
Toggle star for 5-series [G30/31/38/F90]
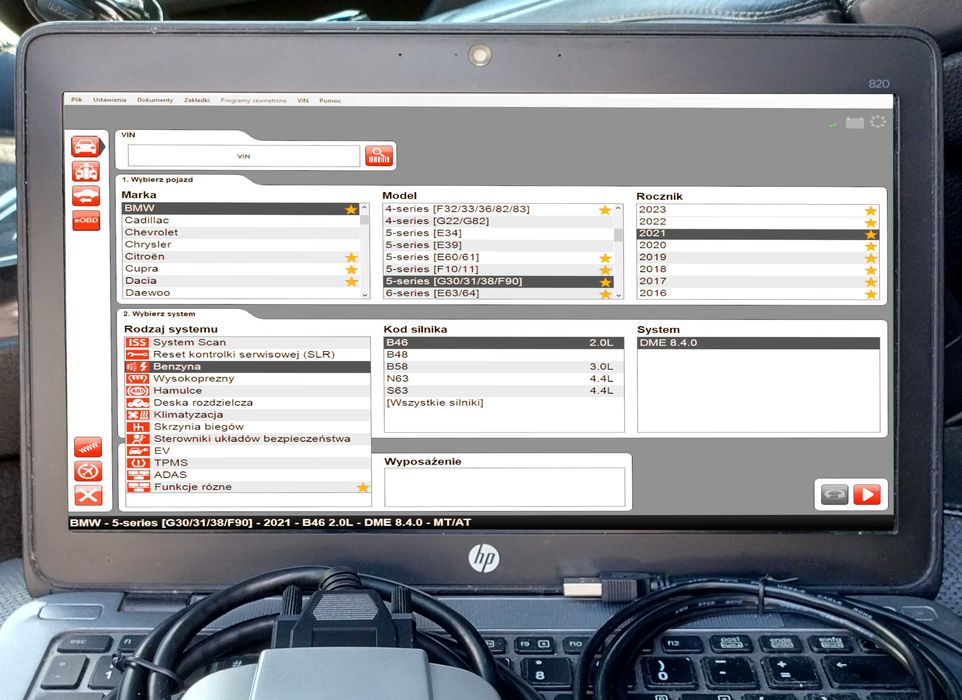pos(606,282)
